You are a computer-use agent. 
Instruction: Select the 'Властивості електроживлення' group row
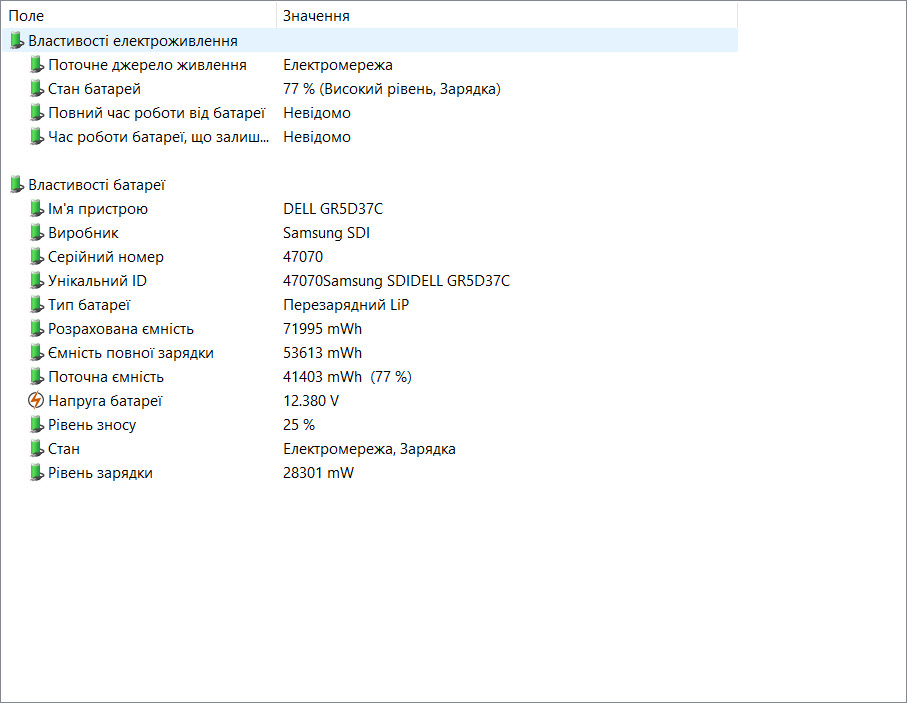(x=369, y=41)
